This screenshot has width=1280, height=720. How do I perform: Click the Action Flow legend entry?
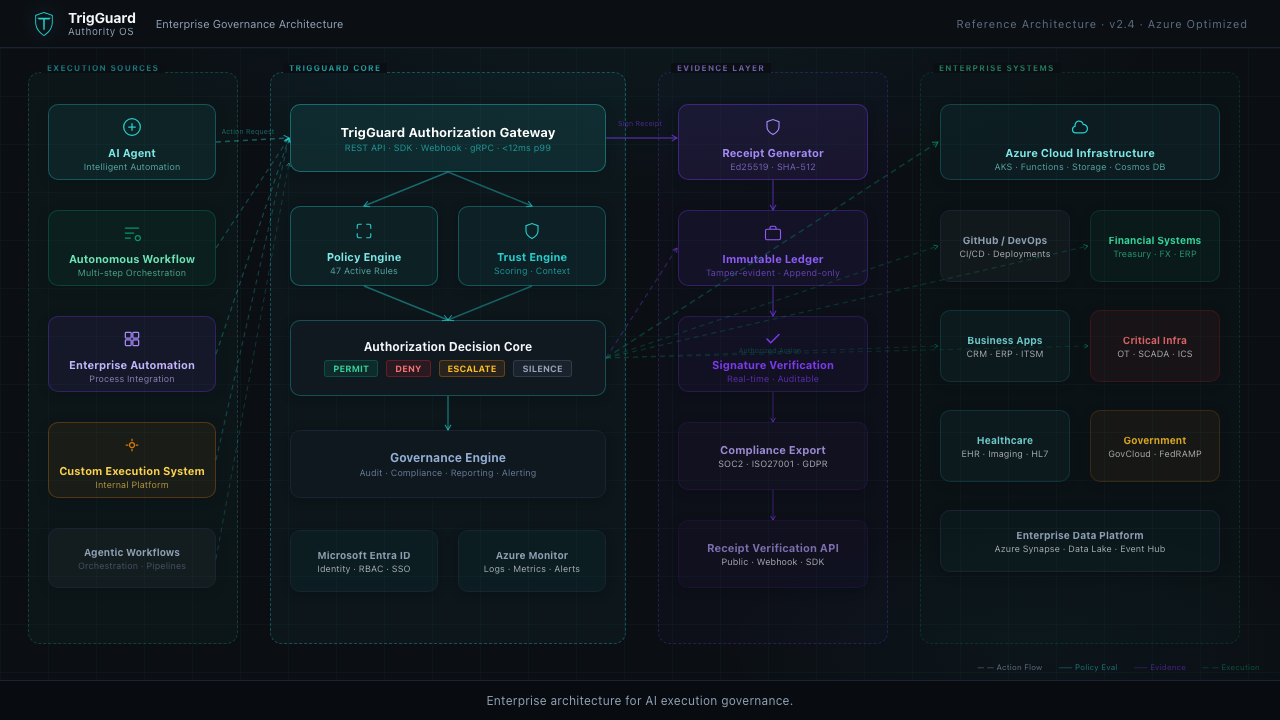[x=1010, y=667]
